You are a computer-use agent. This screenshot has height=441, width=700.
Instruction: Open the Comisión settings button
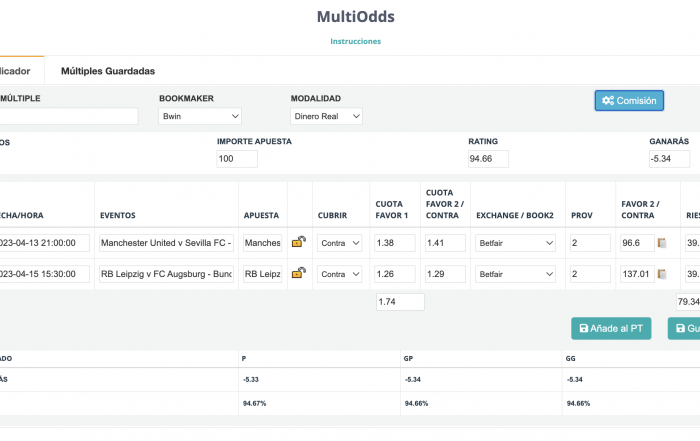629,100
